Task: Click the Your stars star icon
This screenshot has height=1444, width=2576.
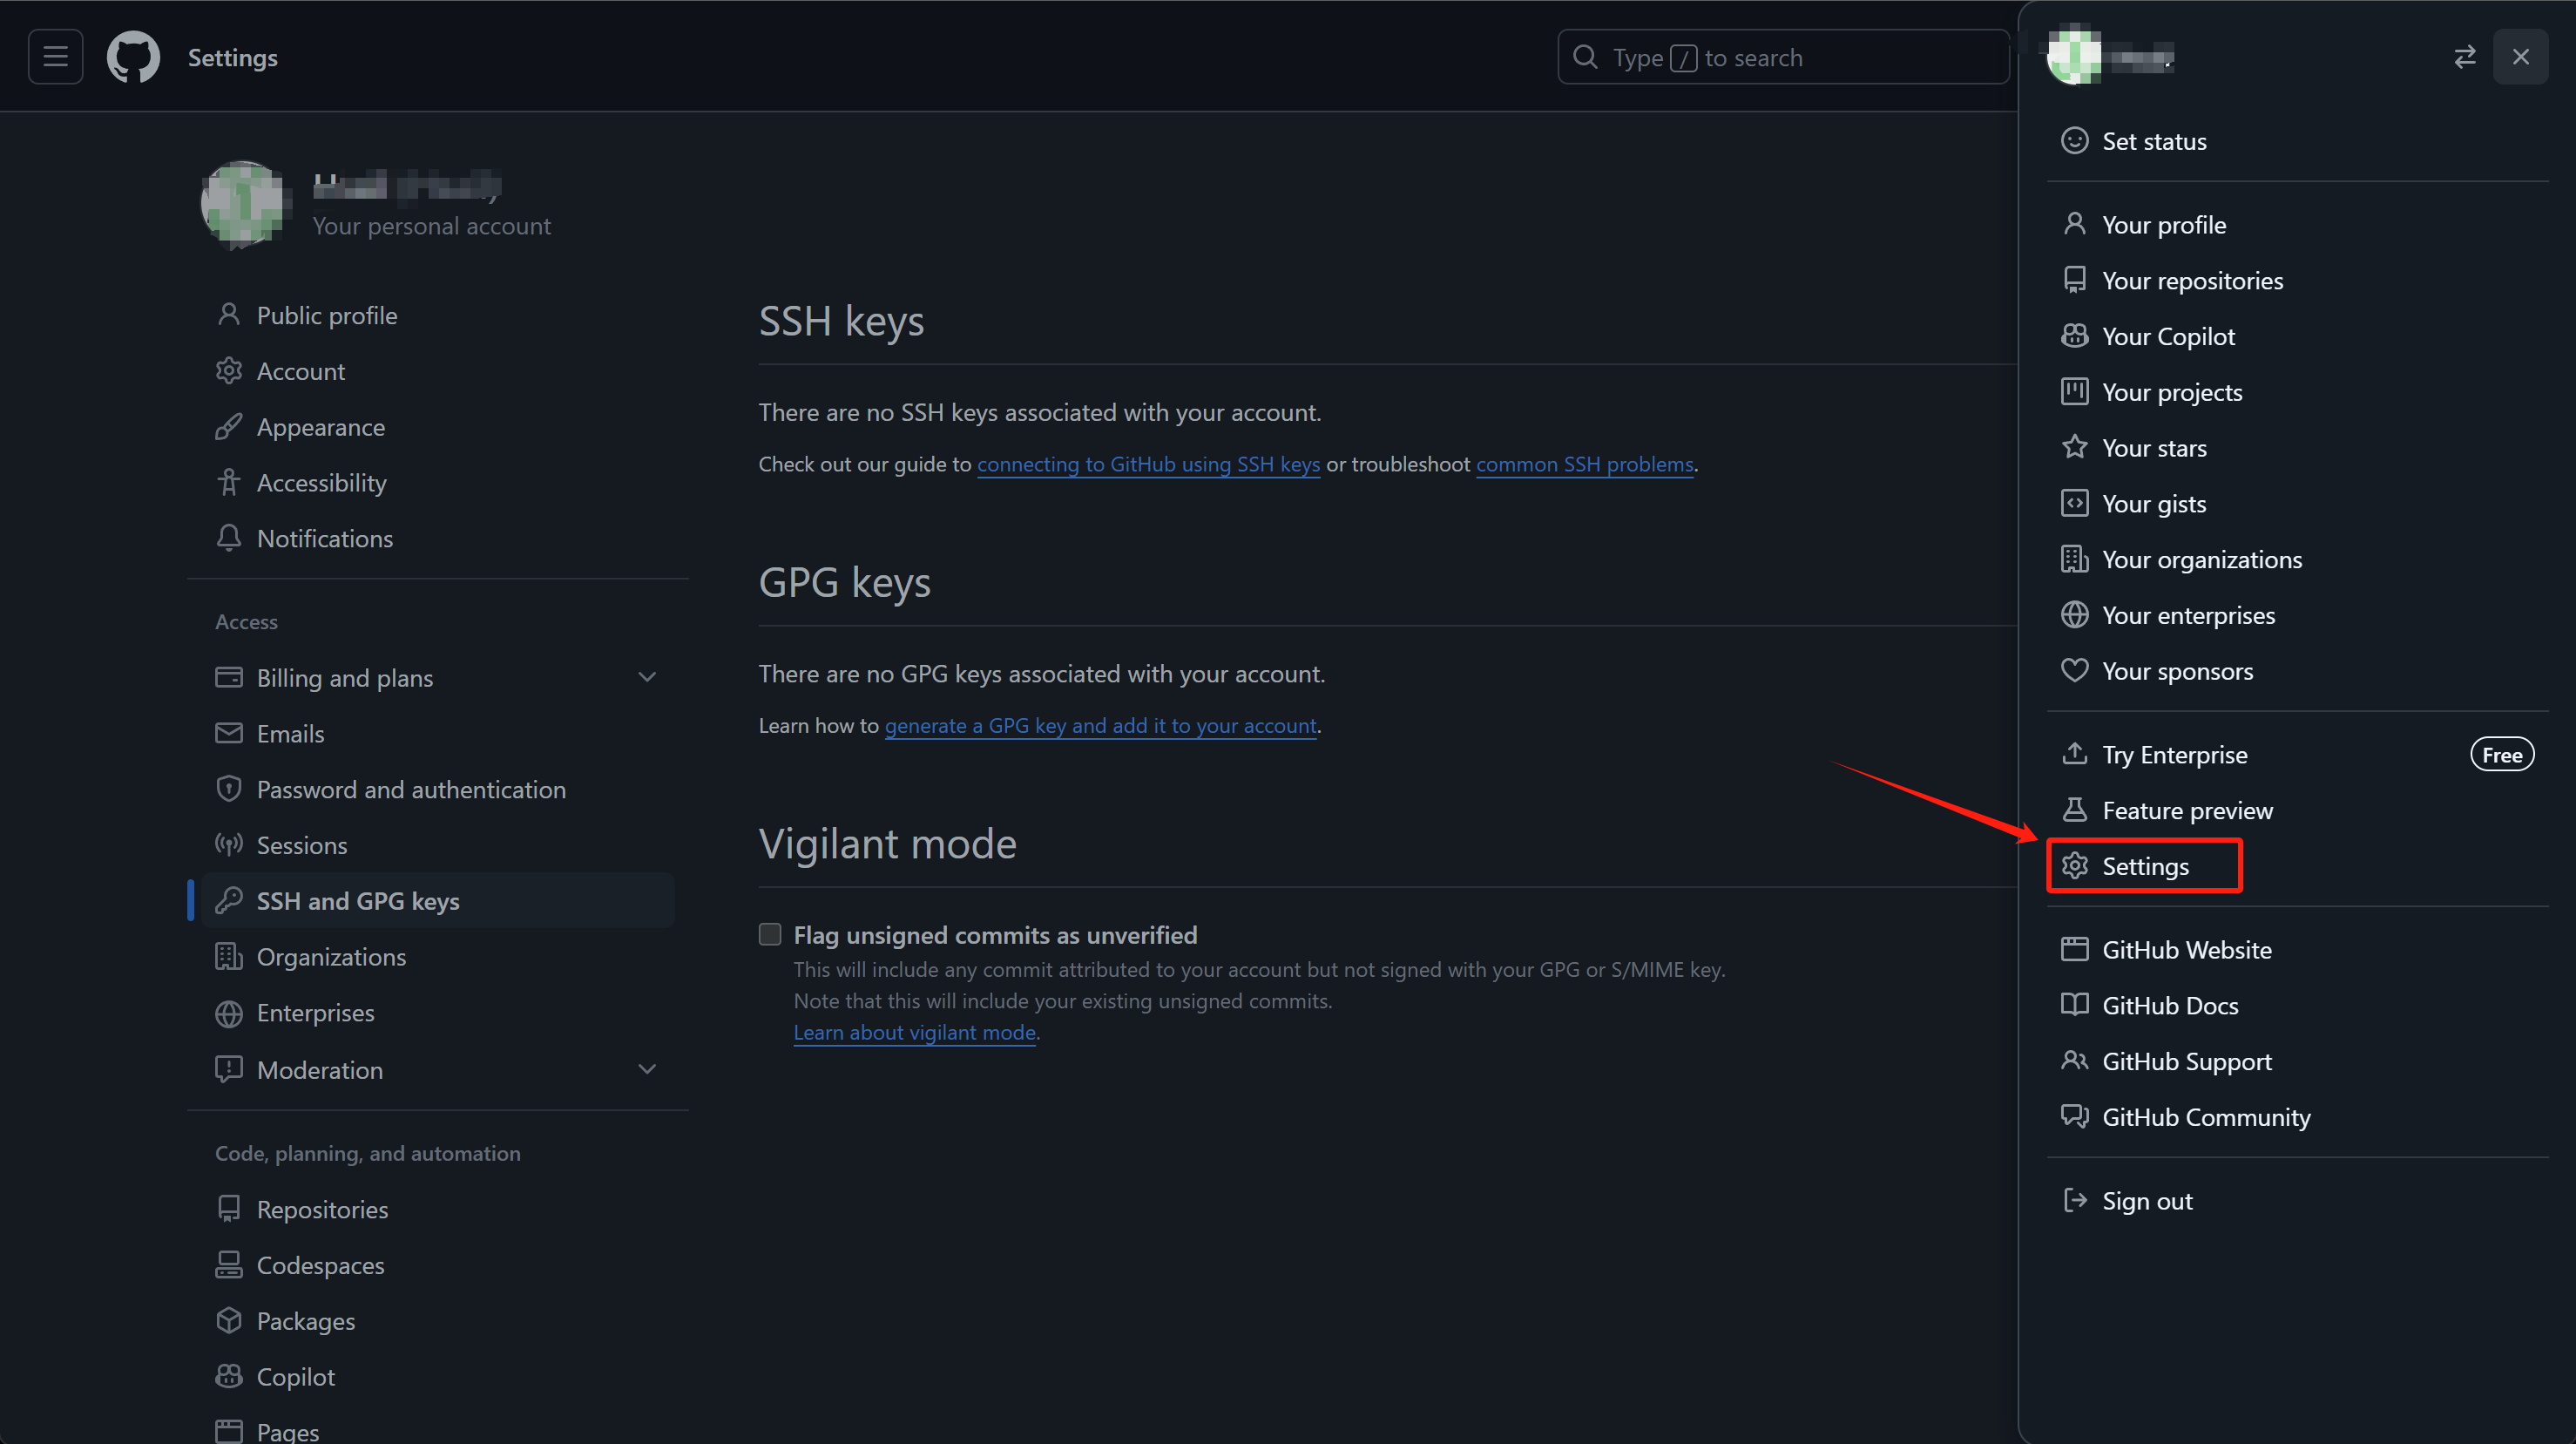Action: 2074,447
